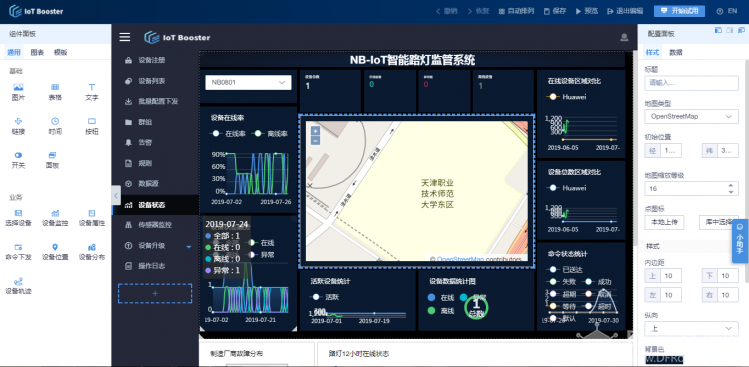The image size is (749, 367).
Task: Add the 设备属性 device property component
Action: point(92,217)
